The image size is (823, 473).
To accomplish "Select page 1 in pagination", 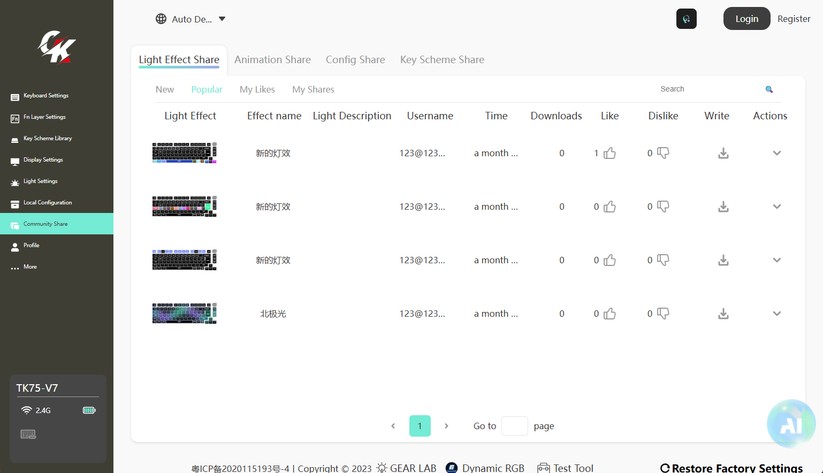I will coord(420,426).
